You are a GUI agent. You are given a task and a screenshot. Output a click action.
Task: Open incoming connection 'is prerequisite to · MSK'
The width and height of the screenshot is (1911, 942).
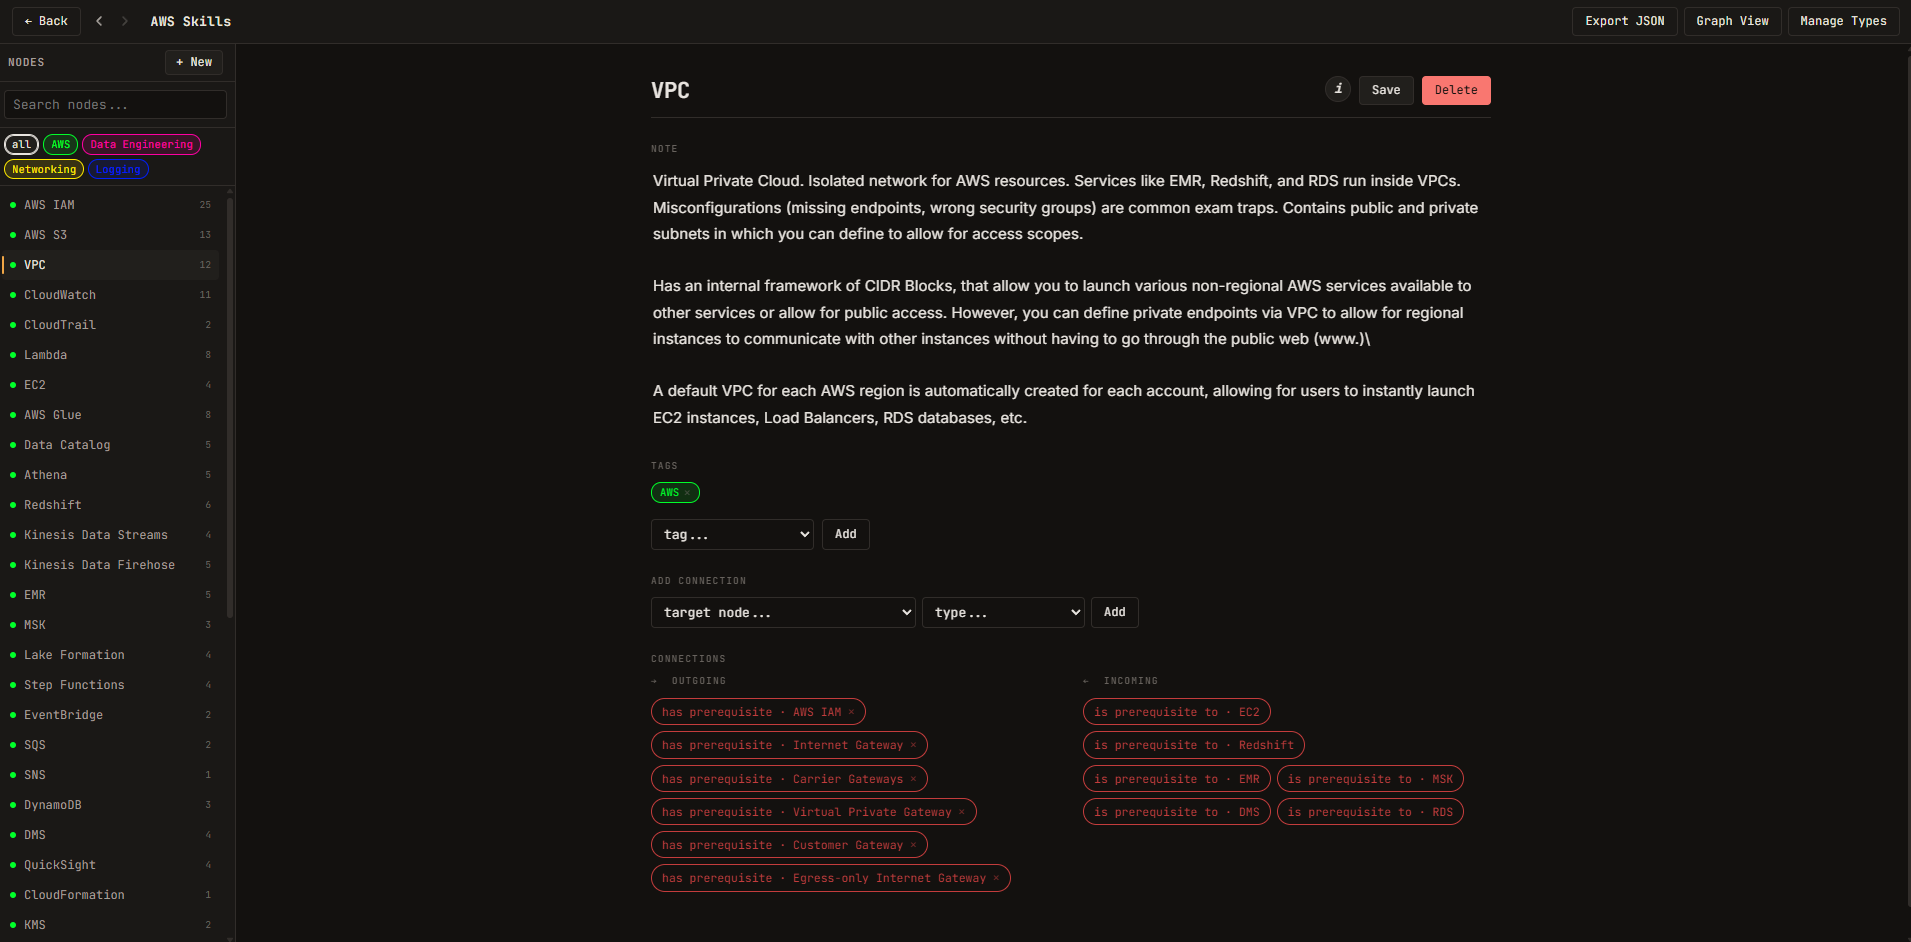pos(1370,779)
